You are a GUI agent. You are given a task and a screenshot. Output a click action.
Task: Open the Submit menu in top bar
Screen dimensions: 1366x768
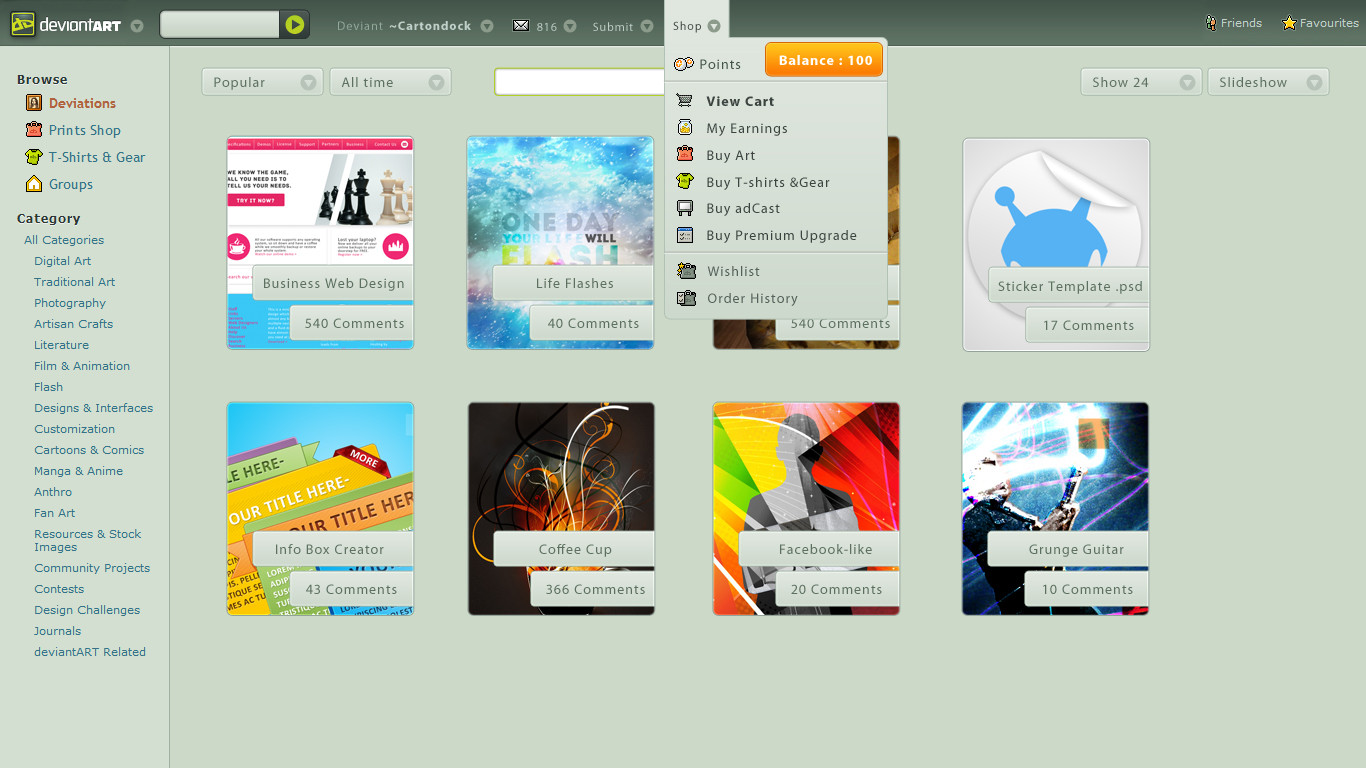click(x=622, y=26)
